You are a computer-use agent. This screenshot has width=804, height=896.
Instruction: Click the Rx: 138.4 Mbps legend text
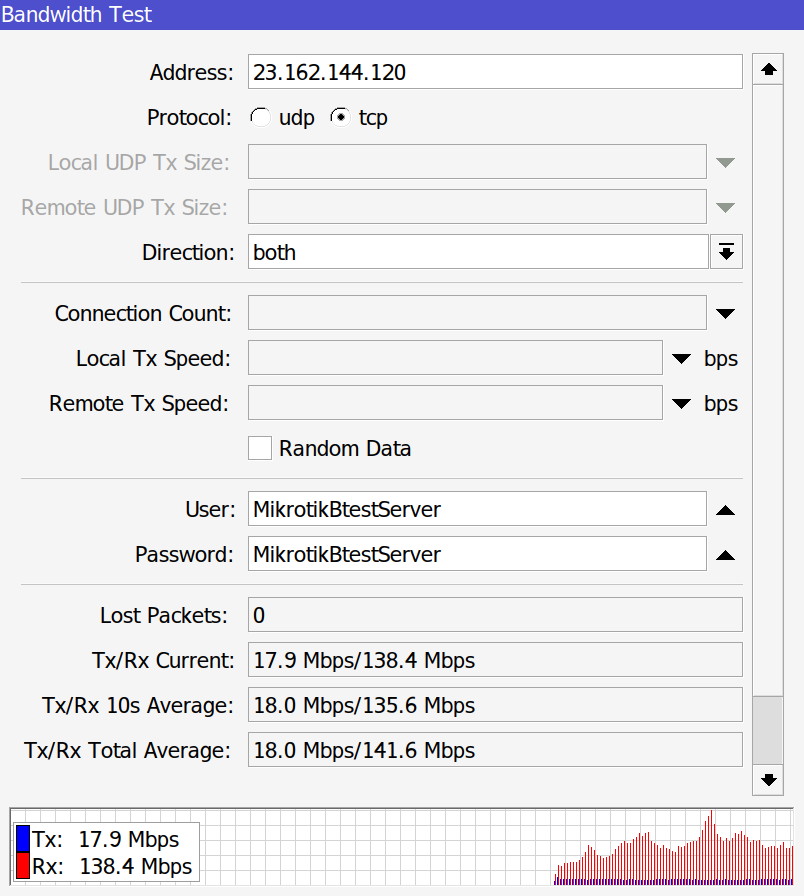point(112,866)
